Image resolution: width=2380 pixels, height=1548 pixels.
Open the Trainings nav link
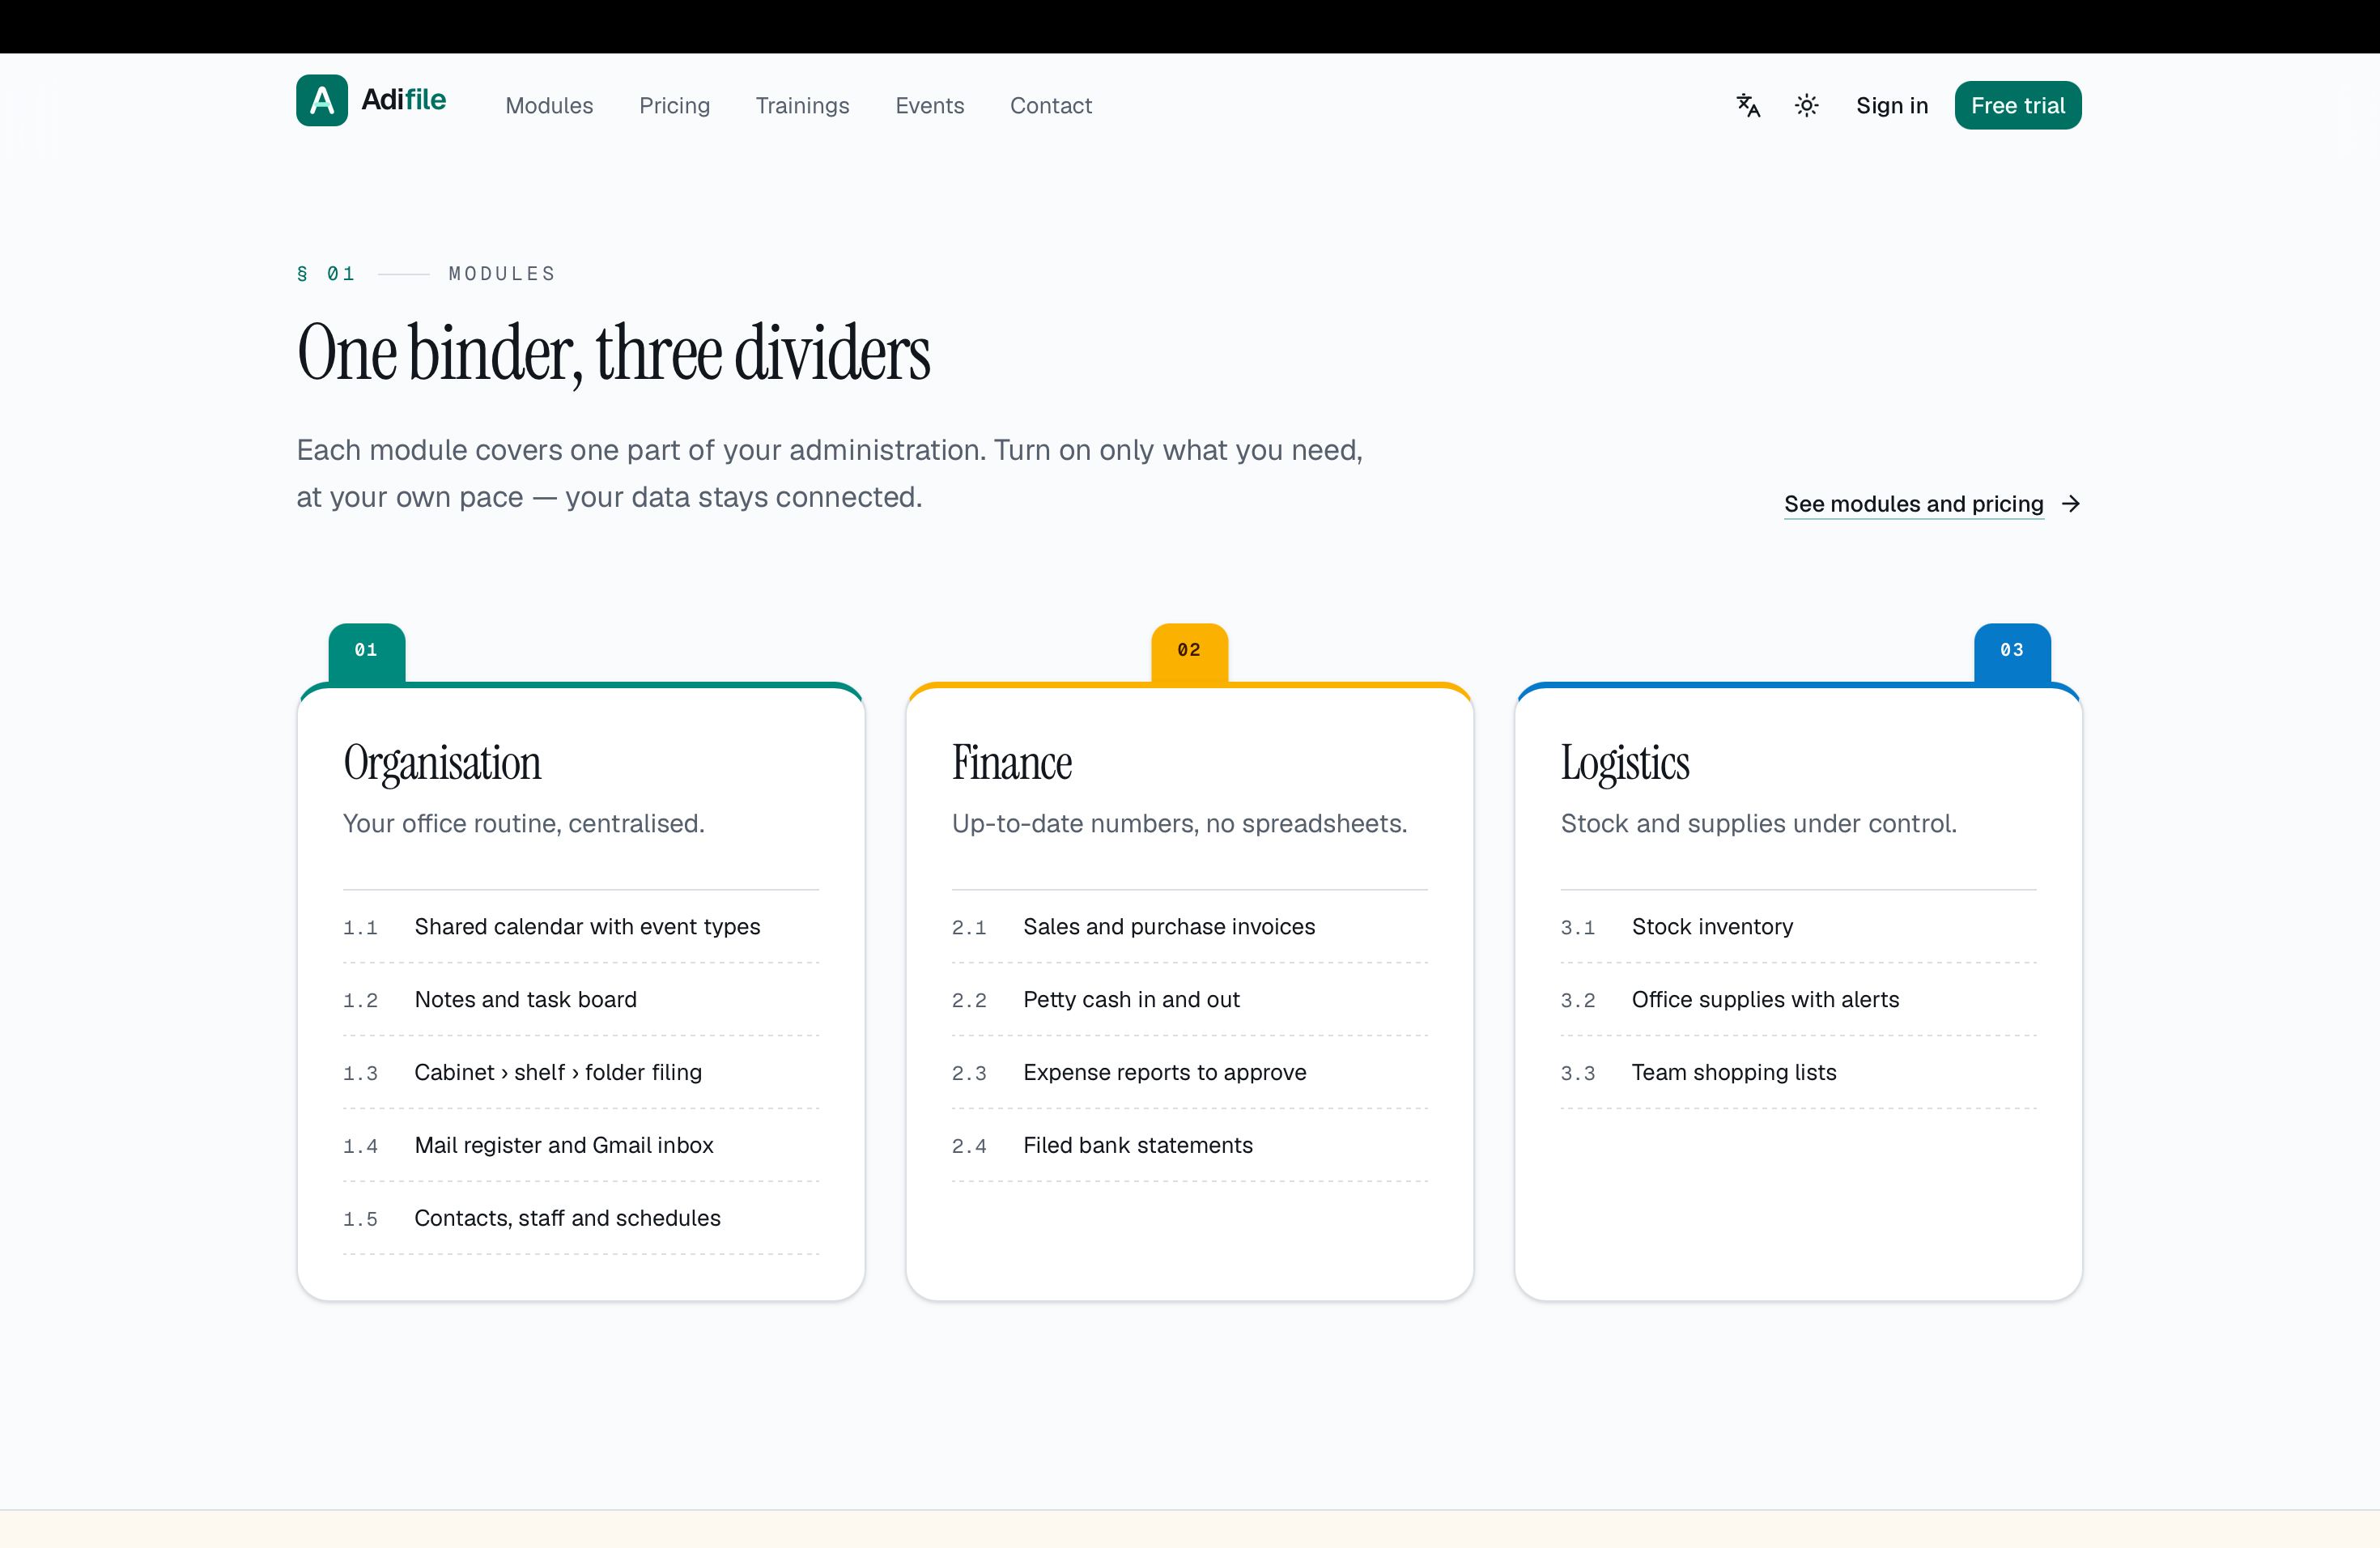point(802,105)
